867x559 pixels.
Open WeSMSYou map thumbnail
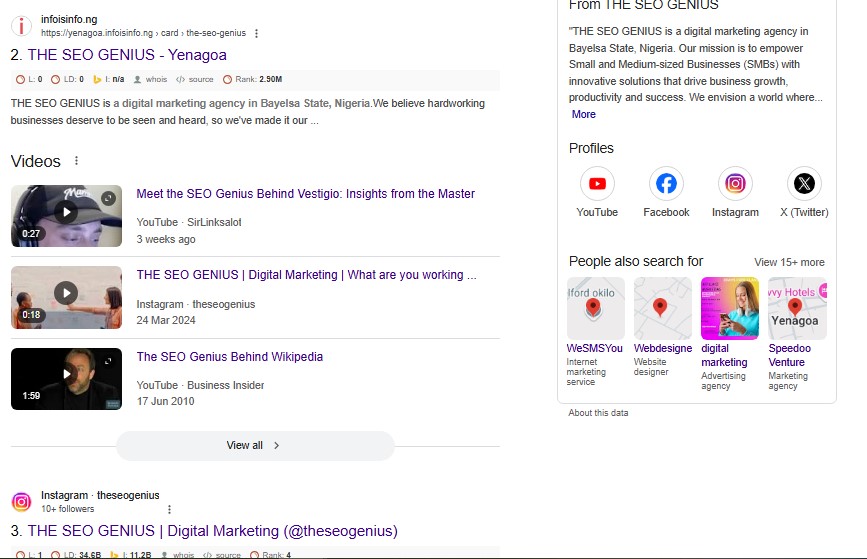pos(596,308)
